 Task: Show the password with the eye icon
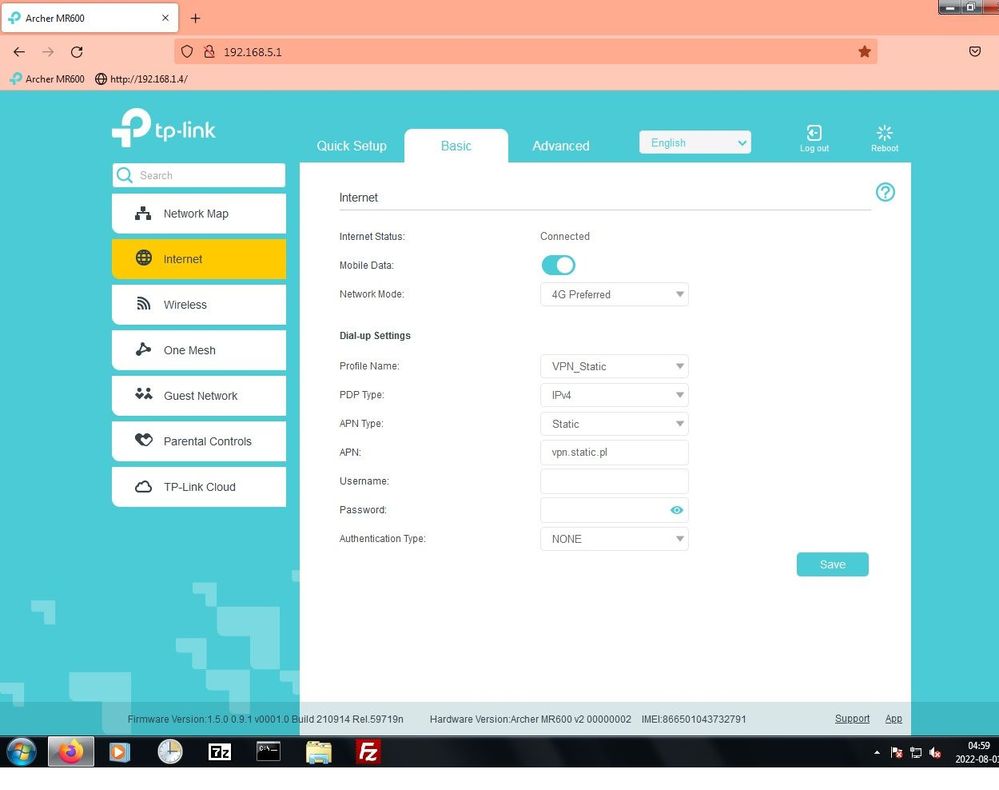coord(676,510)
